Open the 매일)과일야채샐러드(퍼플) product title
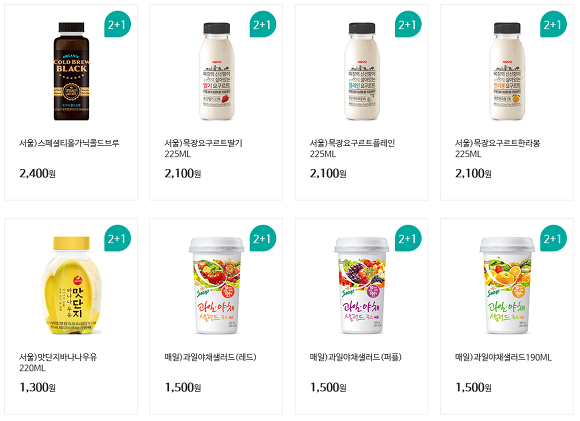The image size is (580, 421). click(355, 357)
